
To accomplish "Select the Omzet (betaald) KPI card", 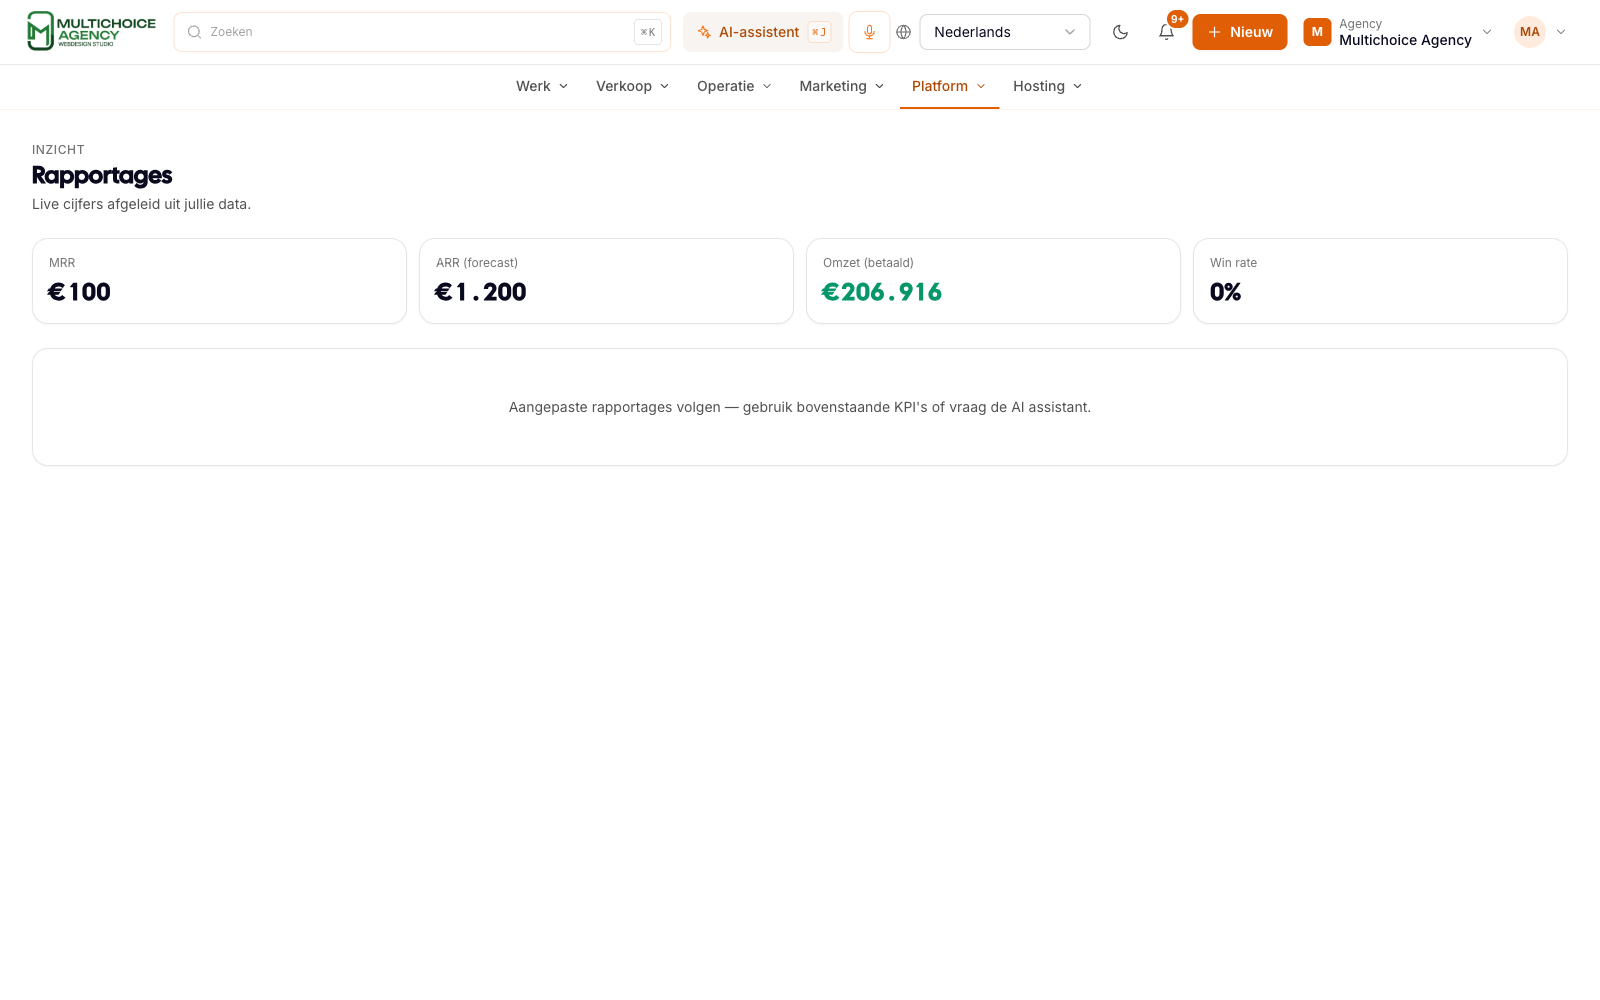I will click(x=993, y=281).
